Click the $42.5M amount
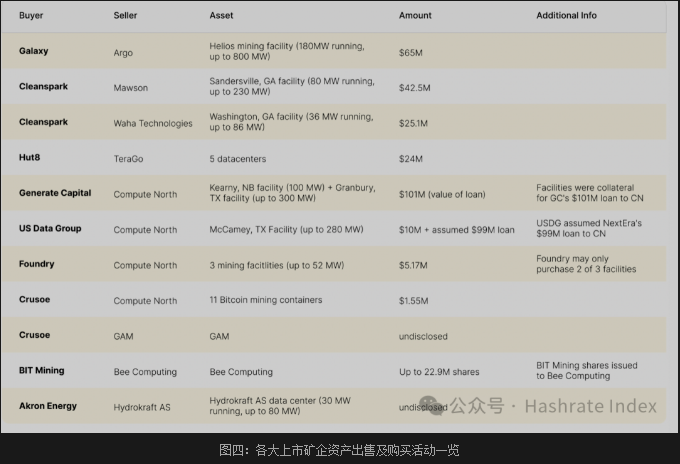This screenshot has width=680, height=464. pos(415,88)
